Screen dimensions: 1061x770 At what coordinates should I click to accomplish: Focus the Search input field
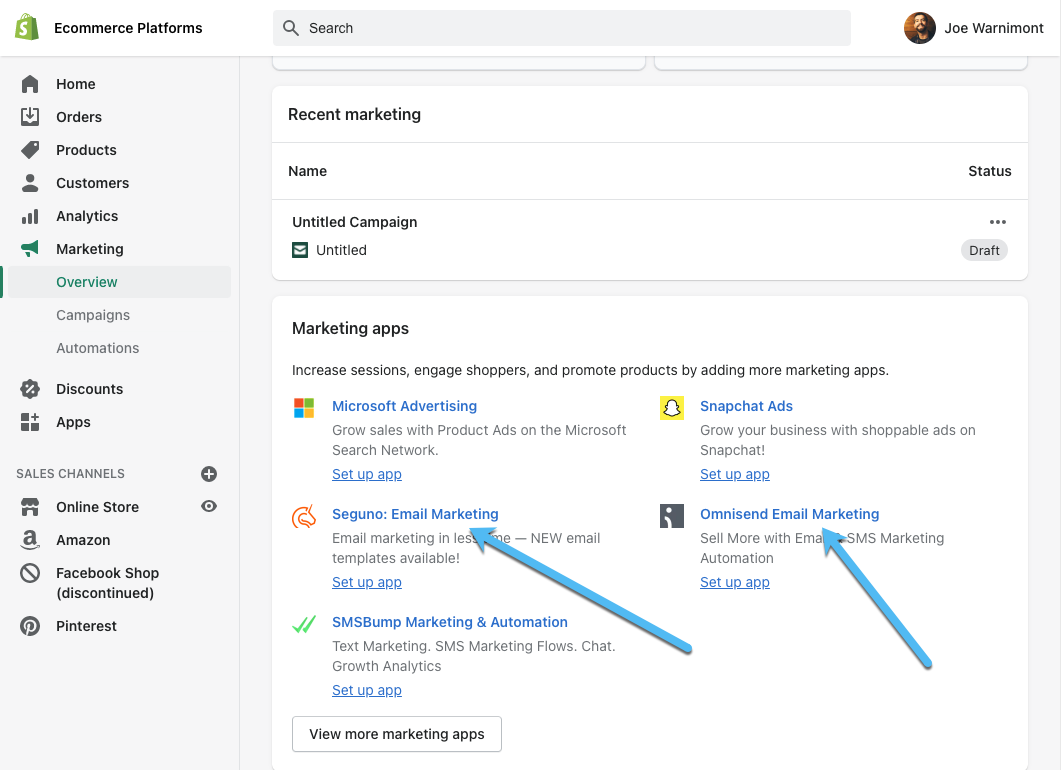[x=562, y=28]
